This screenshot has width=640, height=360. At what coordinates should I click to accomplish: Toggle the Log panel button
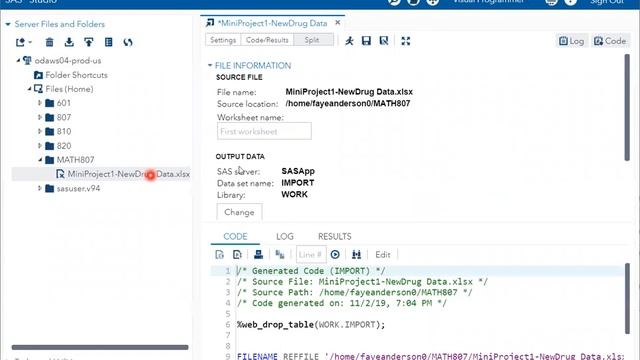coord(571,41)
